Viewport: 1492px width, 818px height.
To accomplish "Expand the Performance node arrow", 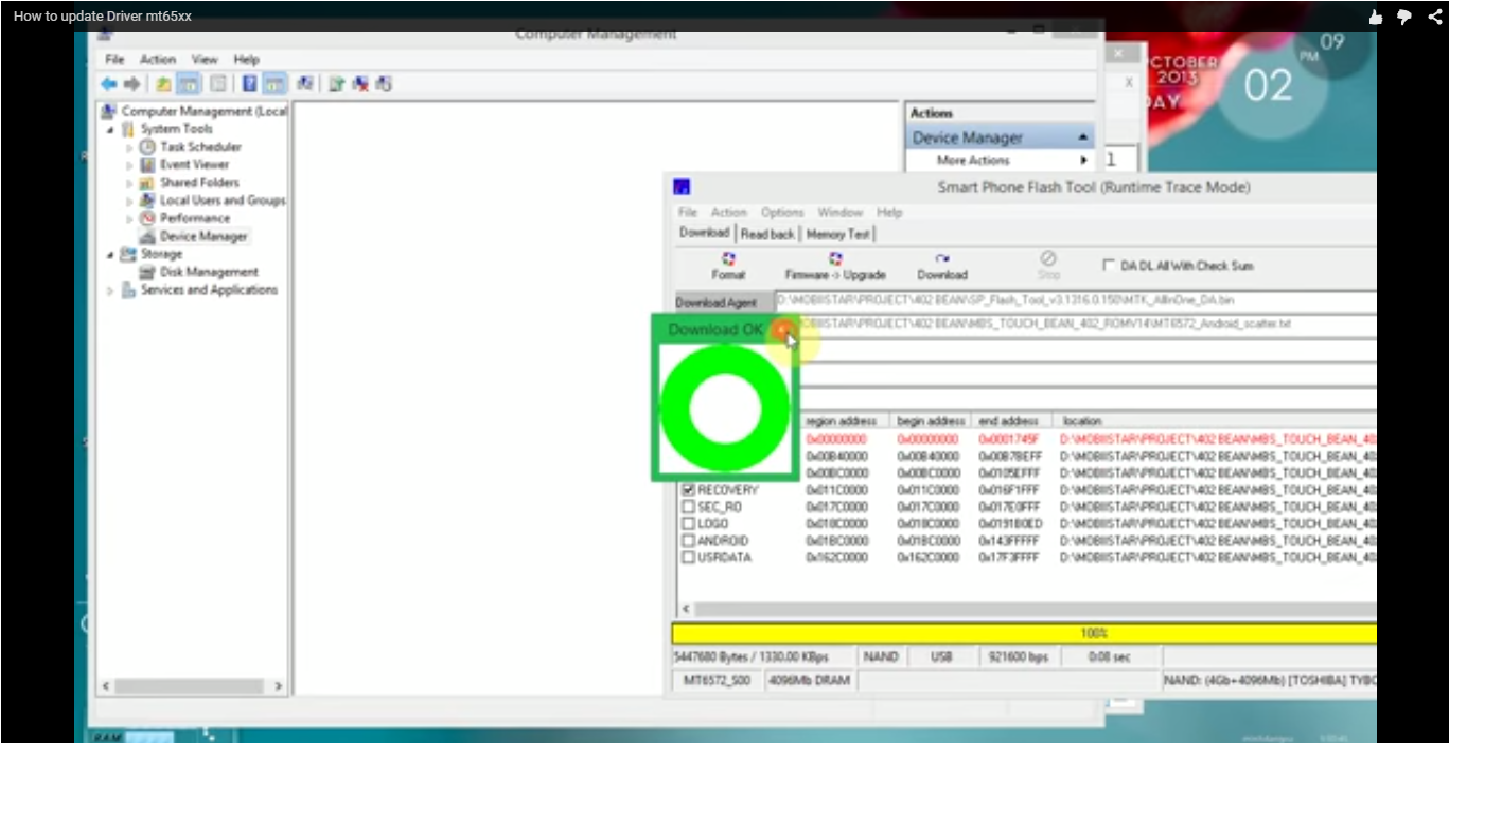I will pyautogui.click(x=129, y=219).
